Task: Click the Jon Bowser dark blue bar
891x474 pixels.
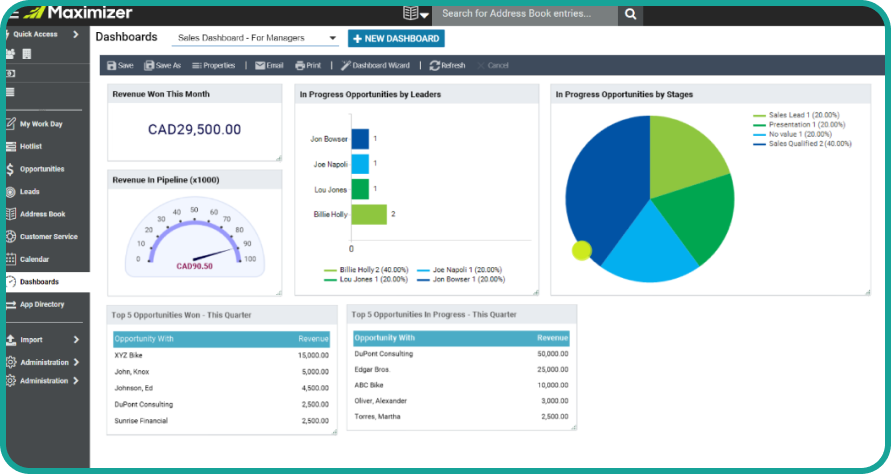Action: pyautogui.click(x=360, y=139)
